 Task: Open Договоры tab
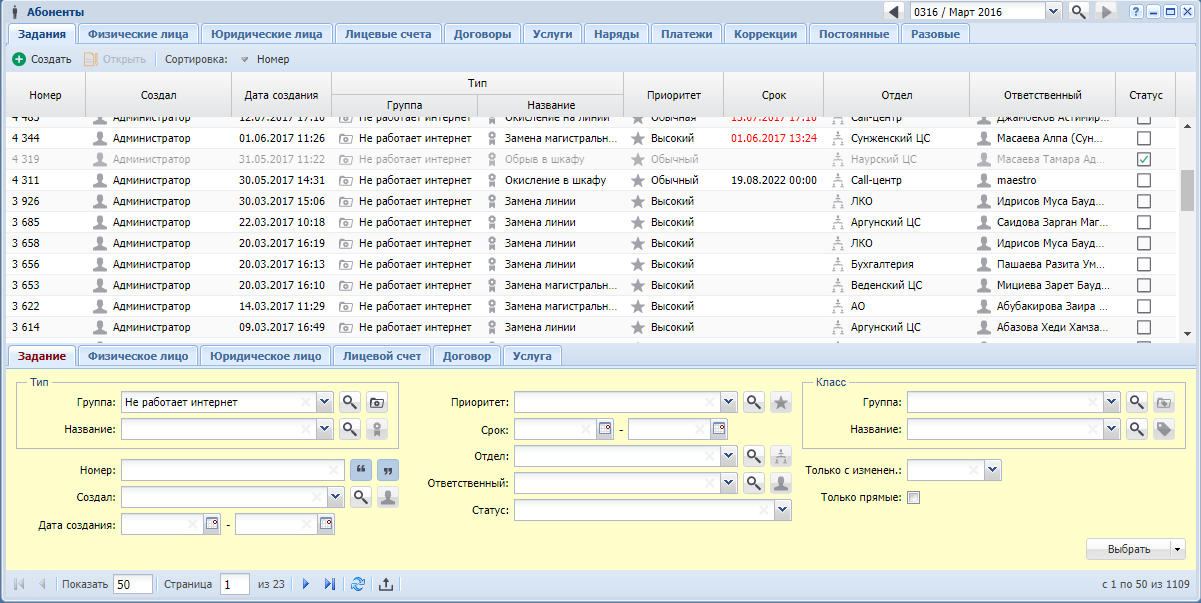(x=482, y=34)
